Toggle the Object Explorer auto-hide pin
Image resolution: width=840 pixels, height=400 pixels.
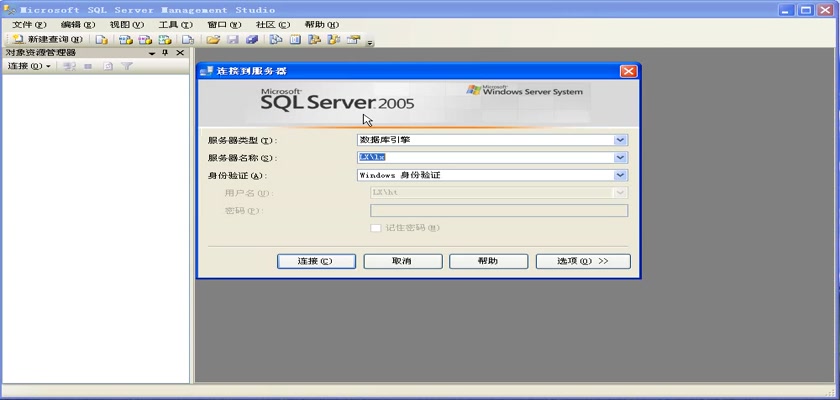click(166, 52)
